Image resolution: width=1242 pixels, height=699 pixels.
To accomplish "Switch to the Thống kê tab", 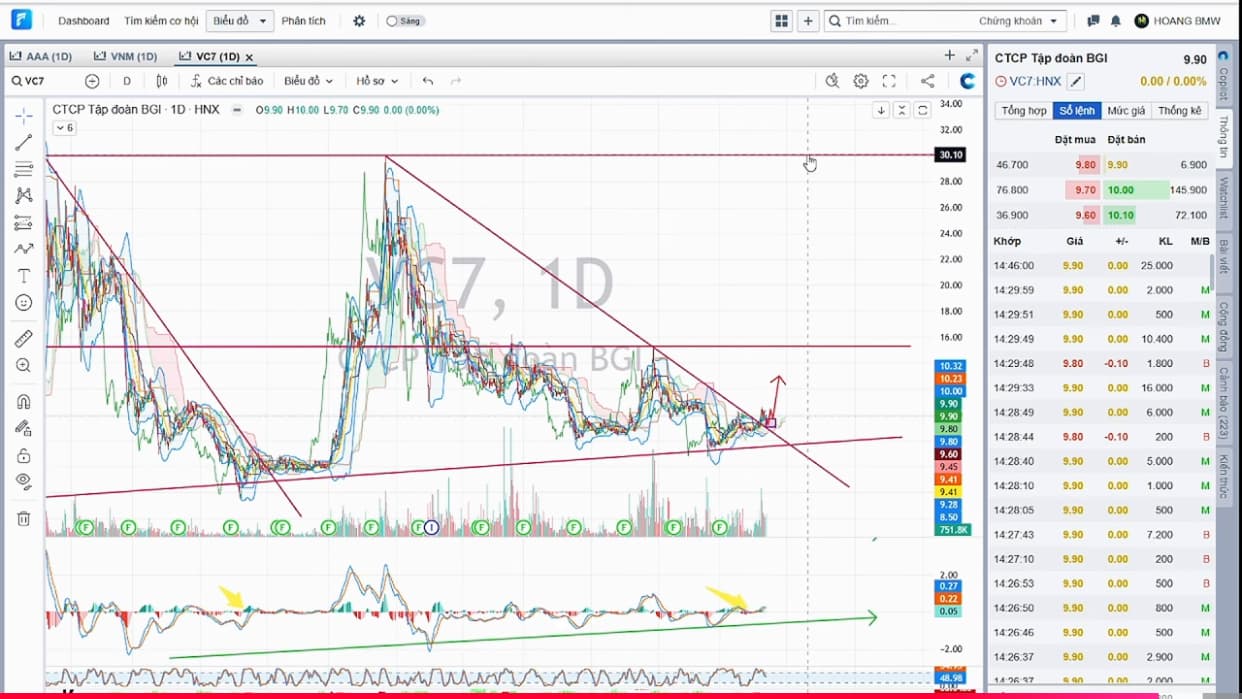I will 1180,110.
